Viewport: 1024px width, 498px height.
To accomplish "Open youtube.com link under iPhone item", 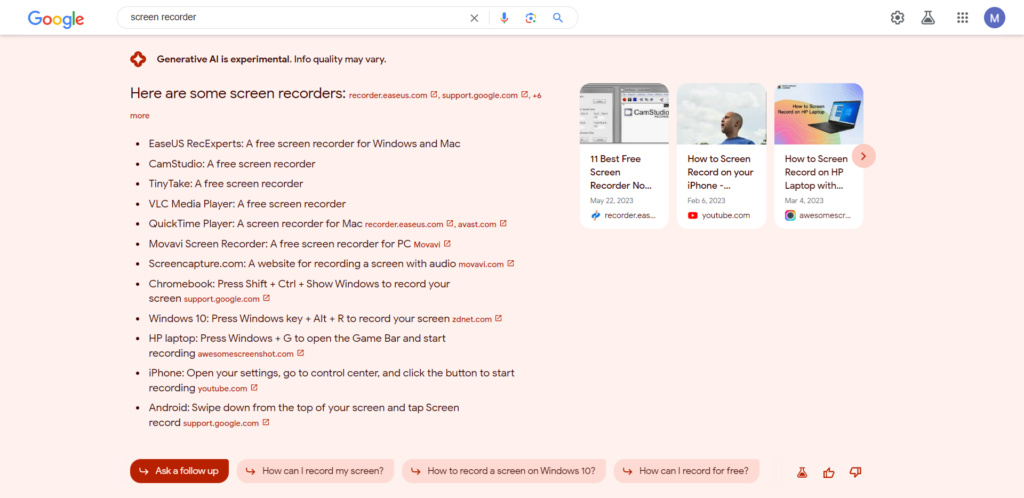I will click(227, 388).
